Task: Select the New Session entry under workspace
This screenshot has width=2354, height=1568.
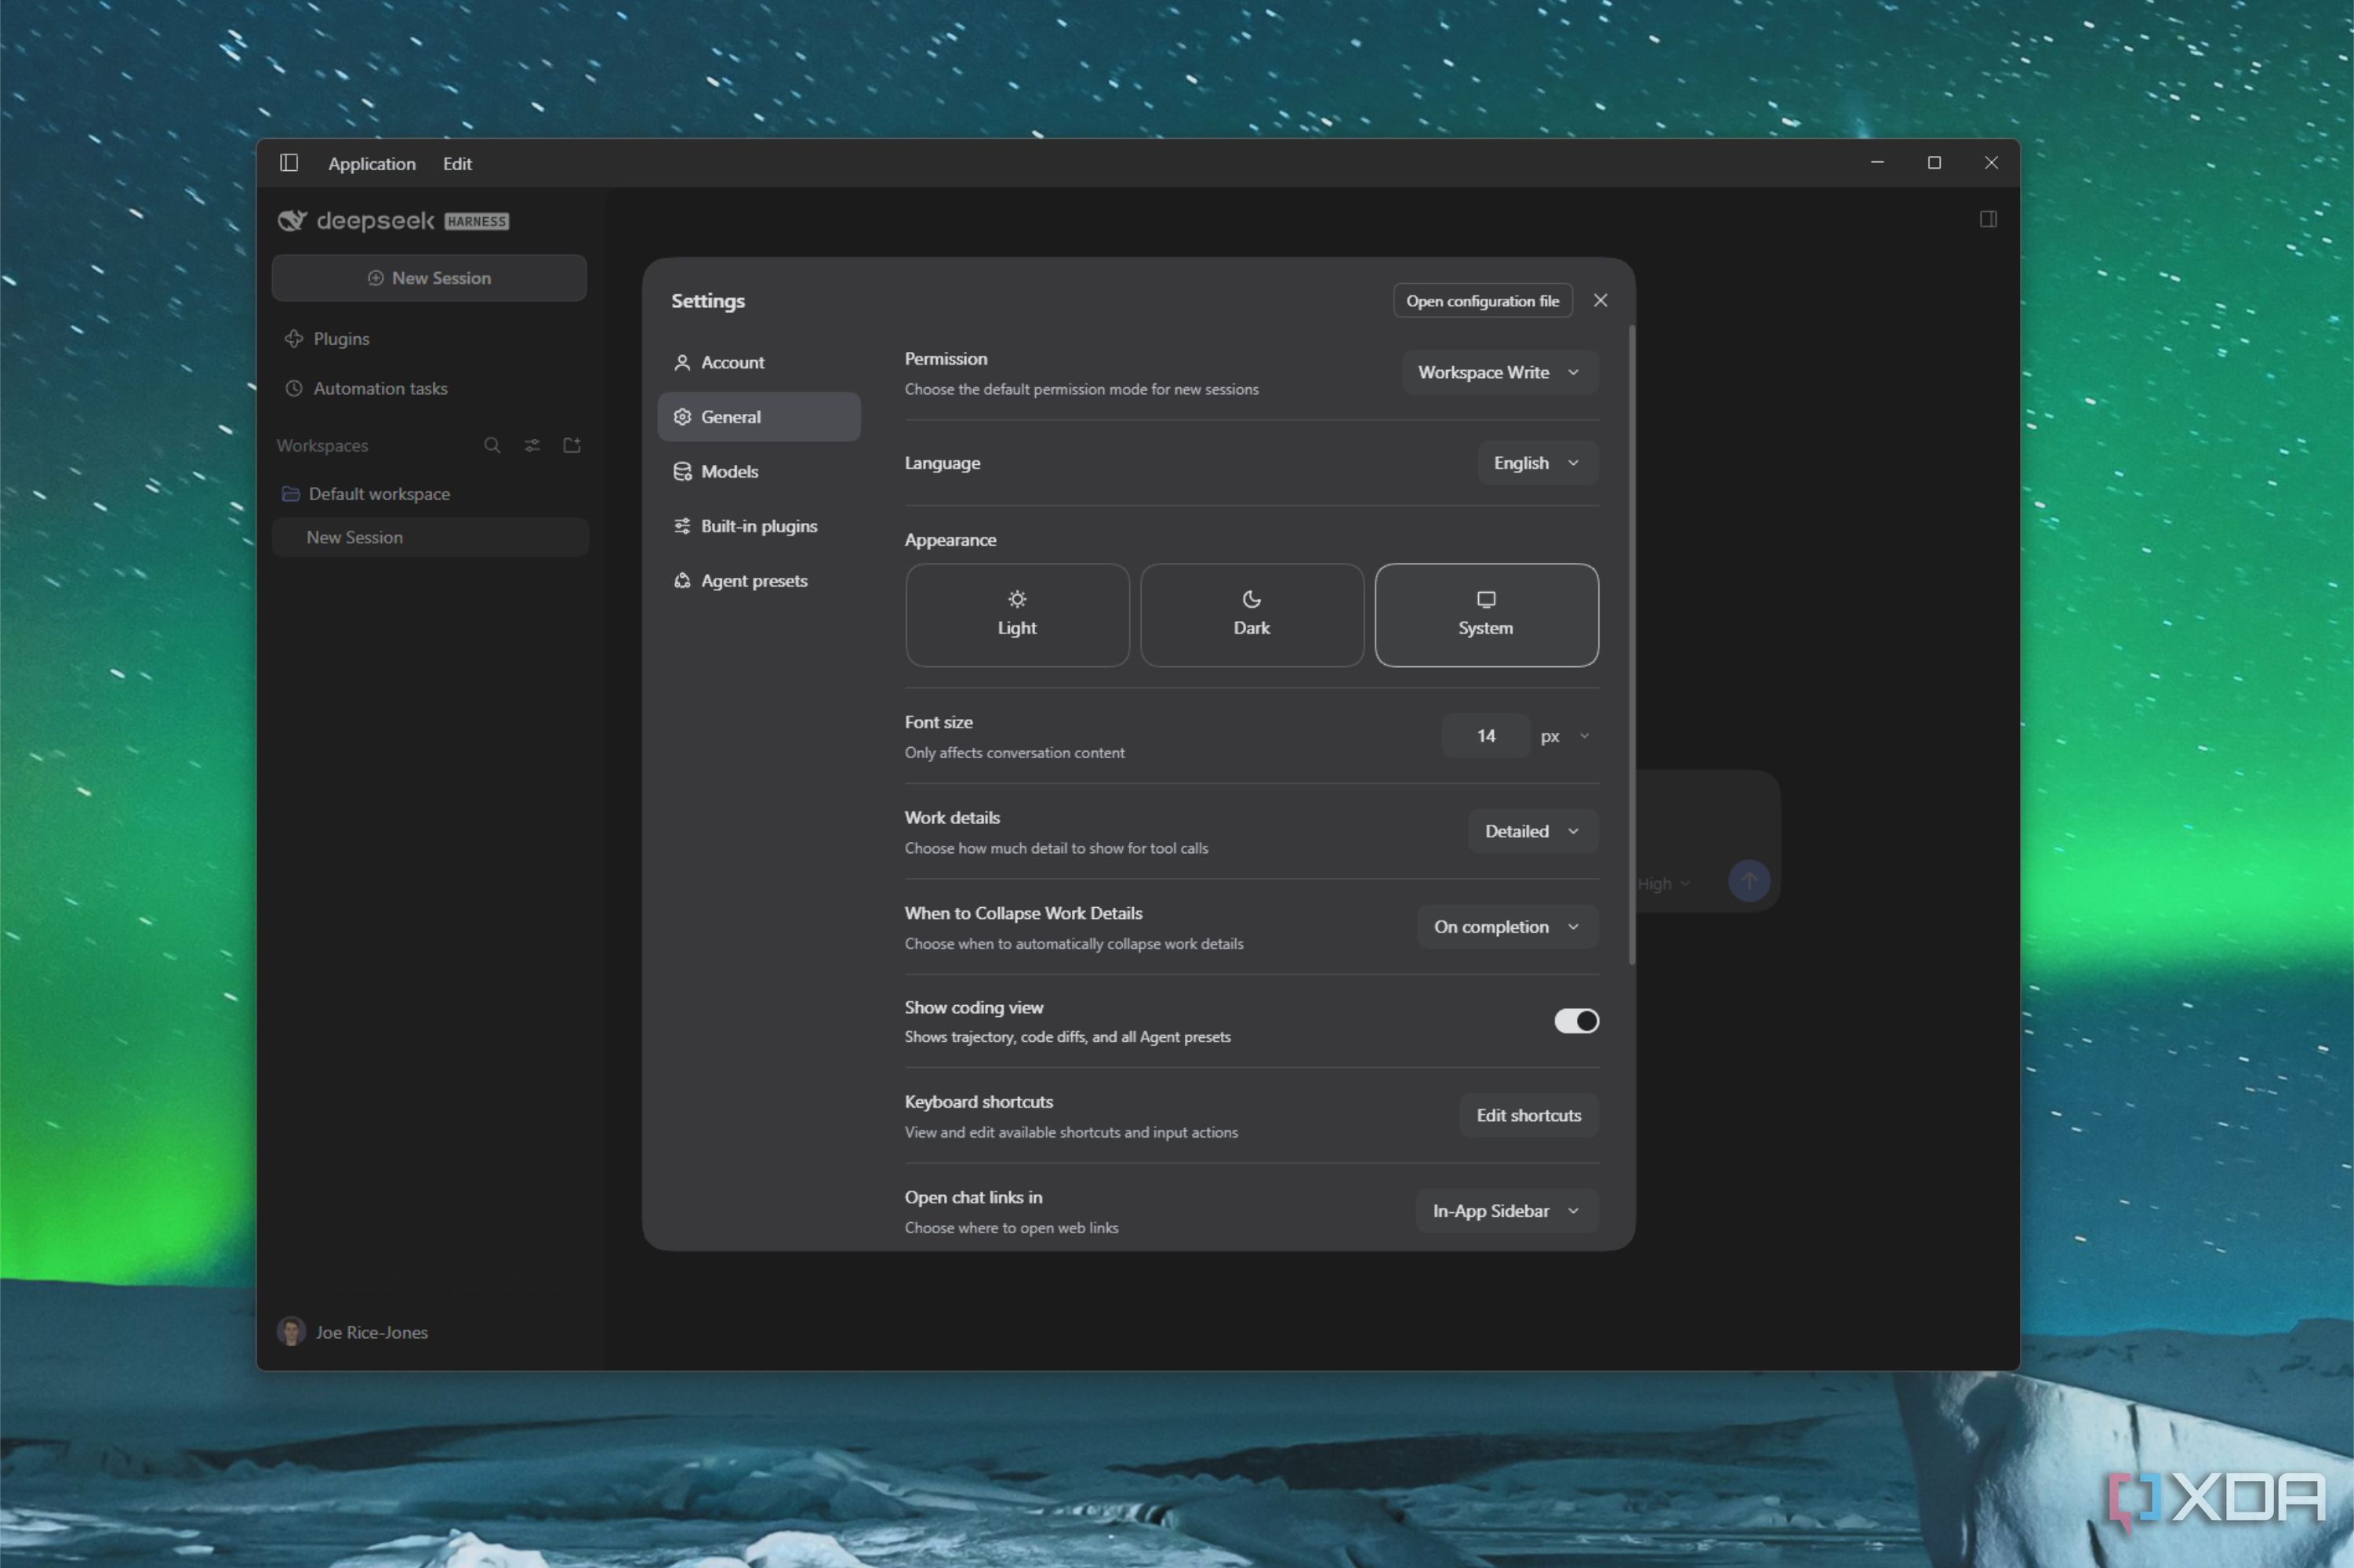Action: coord(430,537)
